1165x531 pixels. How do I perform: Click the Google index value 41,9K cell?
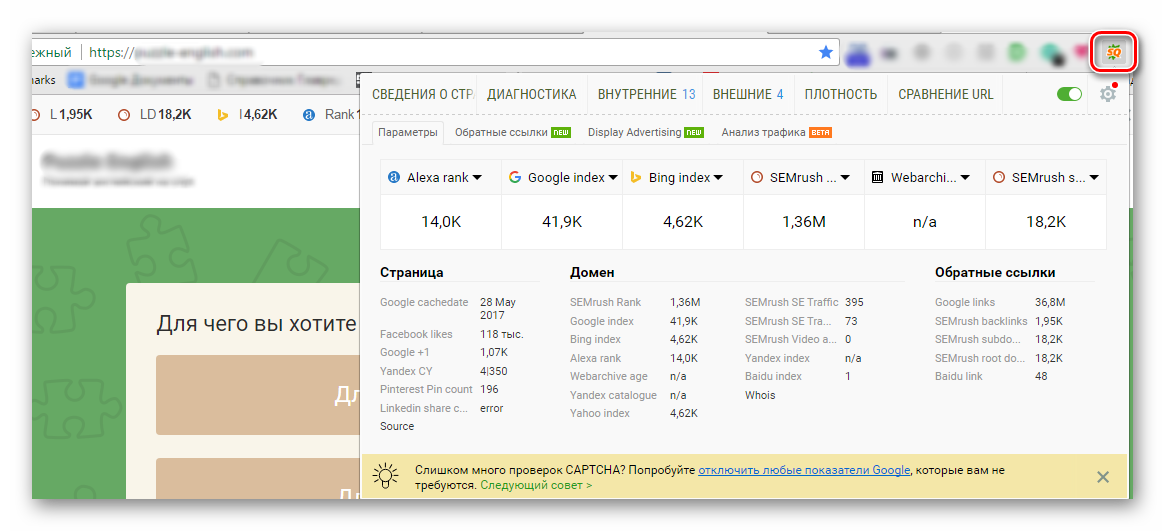[x=562, y=221]
